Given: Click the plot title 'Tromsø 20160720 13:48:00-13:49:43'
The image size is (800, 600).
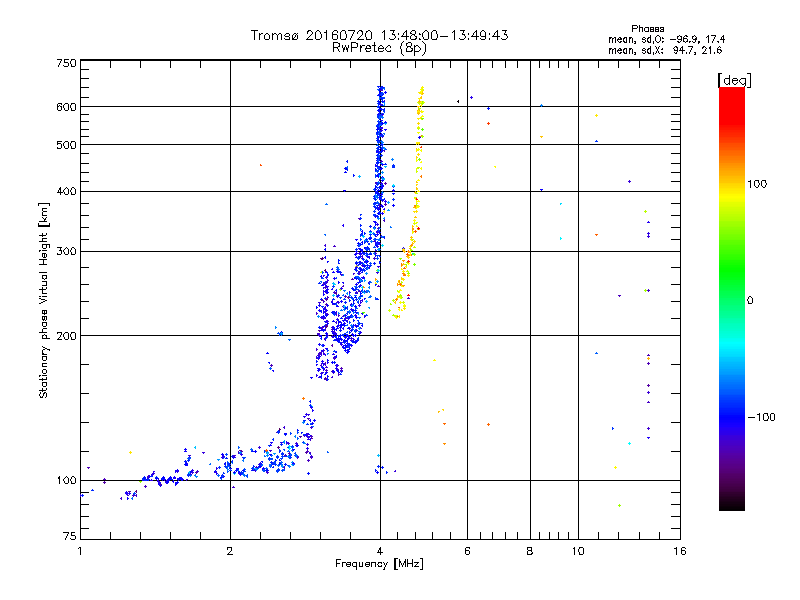Looking at the screenshot, I should tap(379, 35).
